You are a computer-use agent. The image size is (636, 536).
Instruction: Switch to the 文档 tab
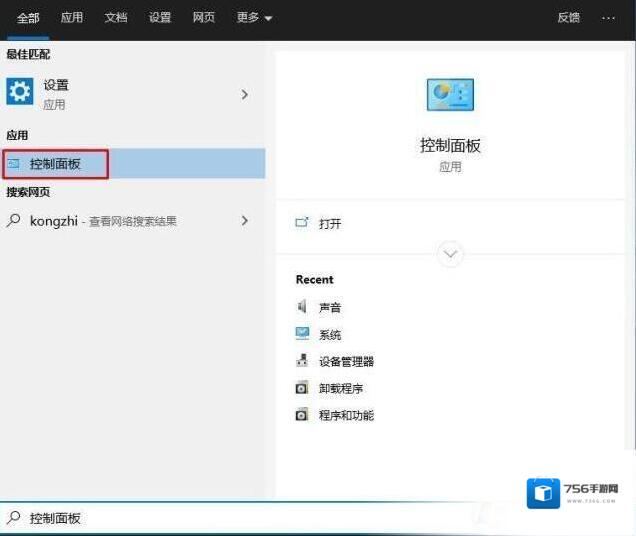(116, 18)
